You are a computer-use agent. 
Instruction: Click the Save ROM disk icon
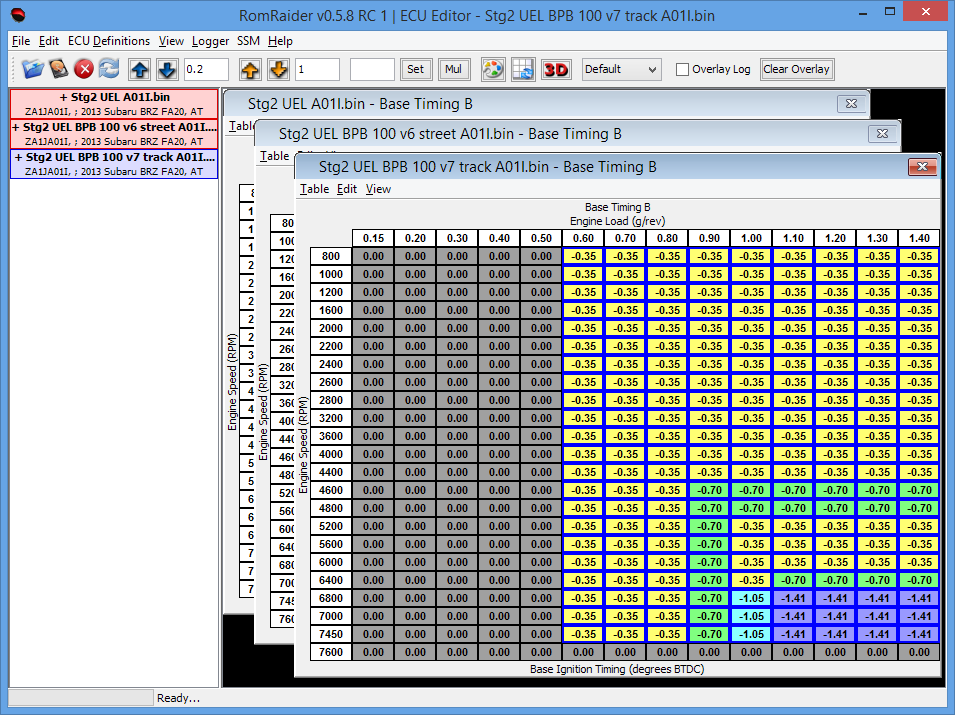coord(59,69)
